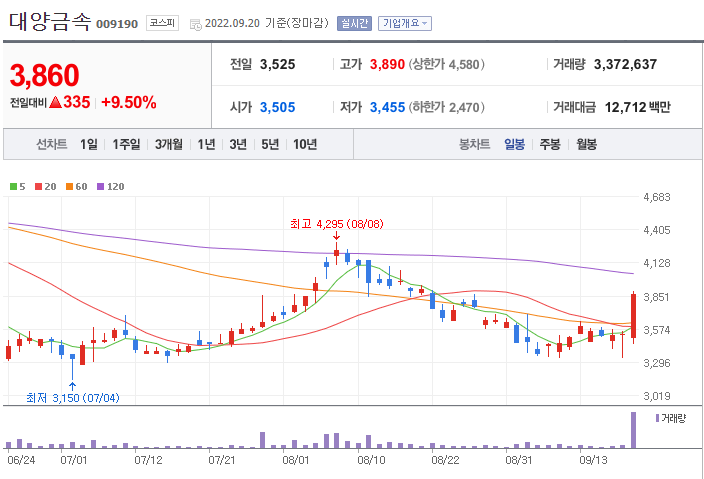Click the stock code 009190
This screenshot has height=479, width=704.
point(117,24)
